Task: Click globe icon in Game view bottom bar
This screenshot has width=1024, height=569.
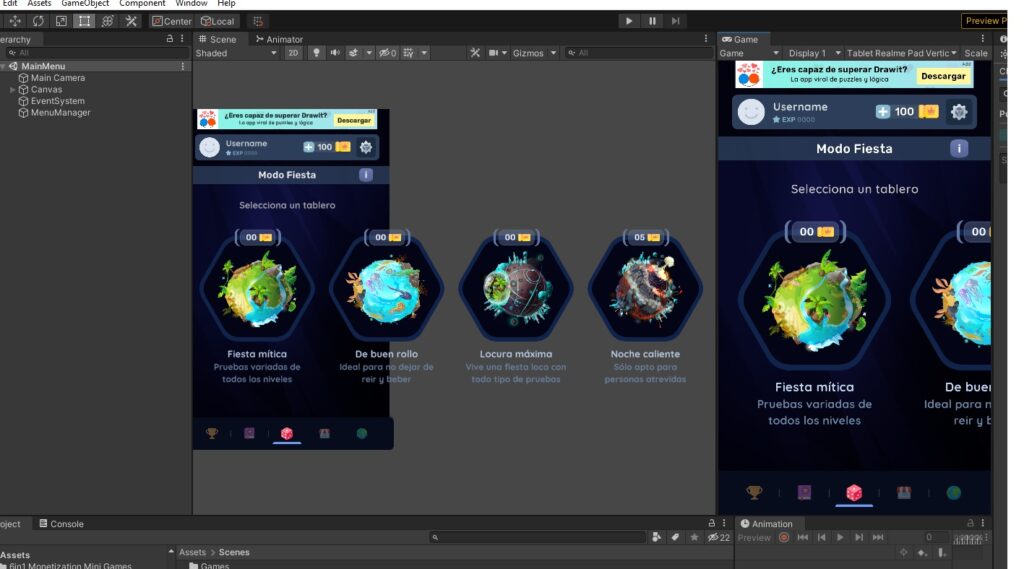Action: point(953,493)
